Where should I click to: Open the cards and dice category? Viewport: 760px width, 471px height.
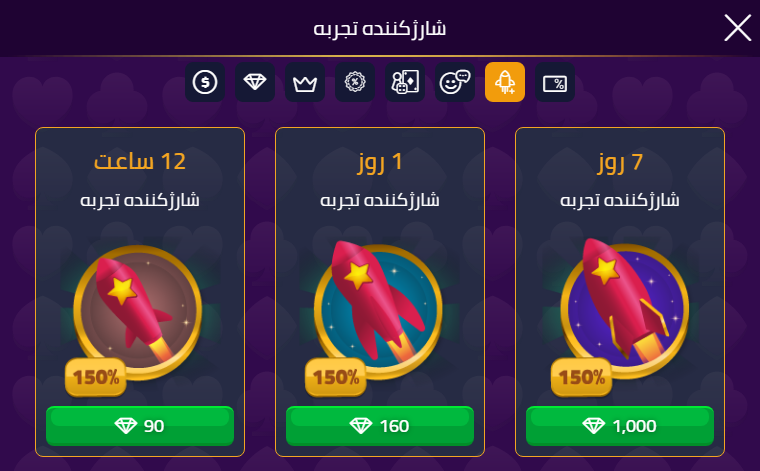click(x=405, y=82)
